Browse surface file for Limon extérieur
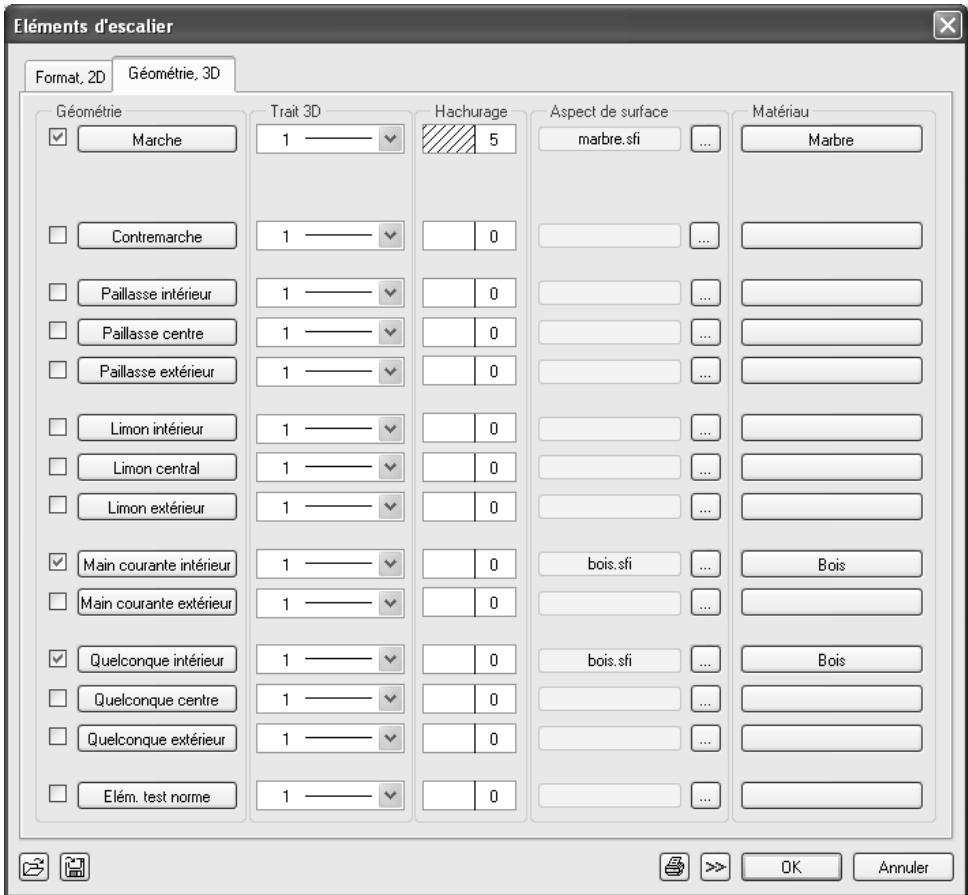968x895 pixels. 705,507
